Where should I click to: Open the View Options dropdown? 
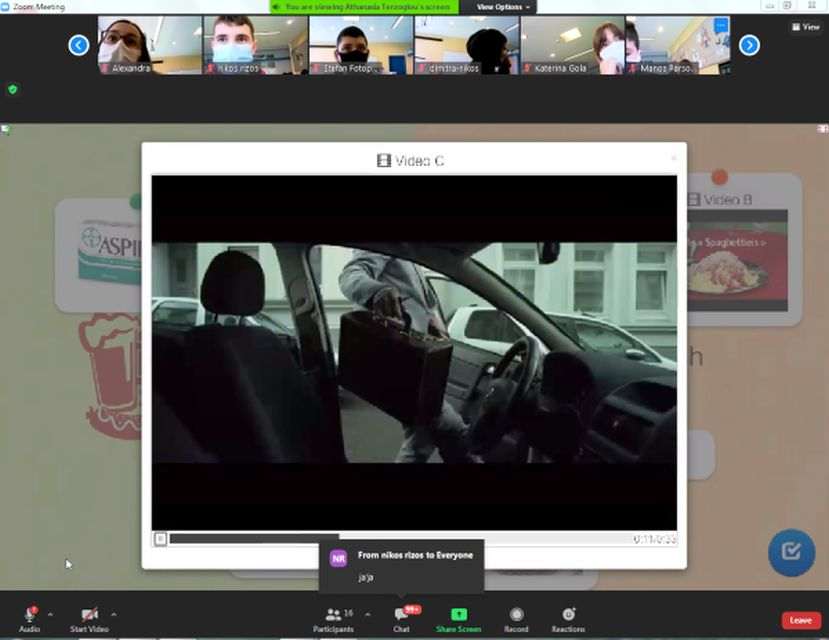[x=503, y=7]
